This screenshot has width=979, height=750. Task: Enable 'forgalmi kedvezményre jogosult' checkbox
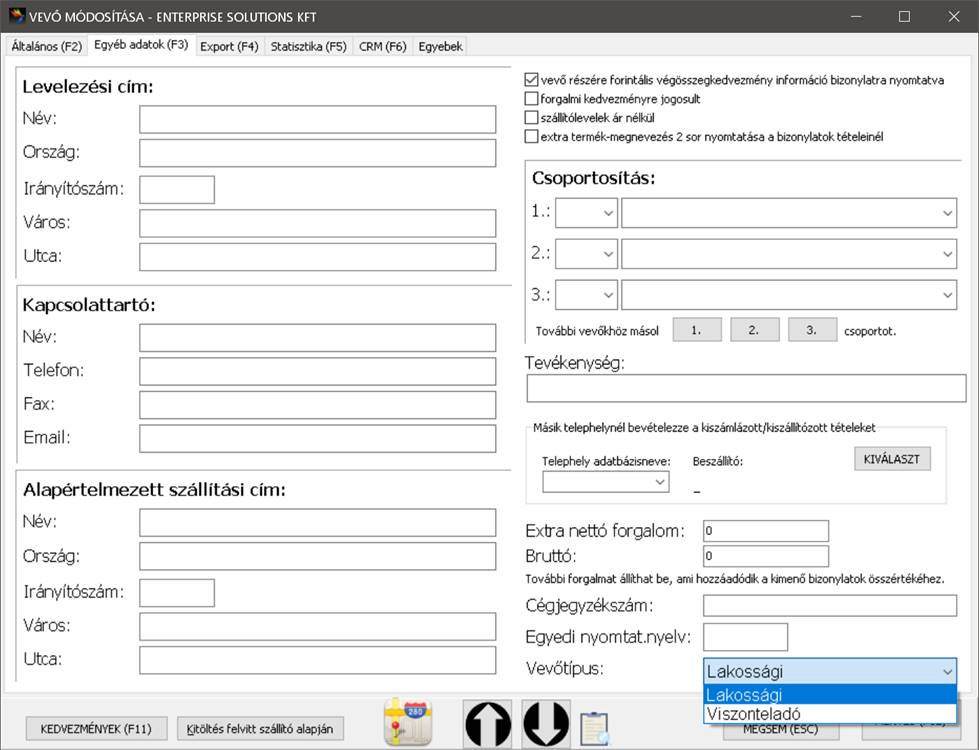[531, 99]
